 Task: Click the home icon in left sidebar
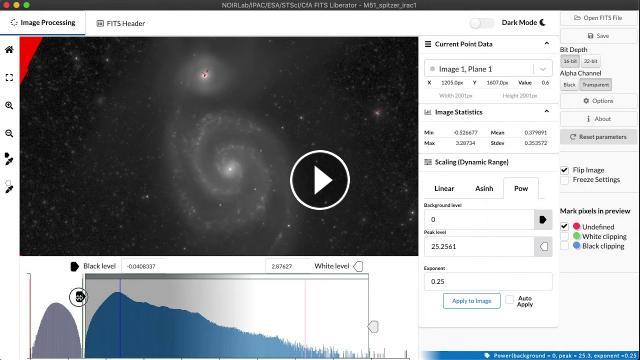coord(9,50)
